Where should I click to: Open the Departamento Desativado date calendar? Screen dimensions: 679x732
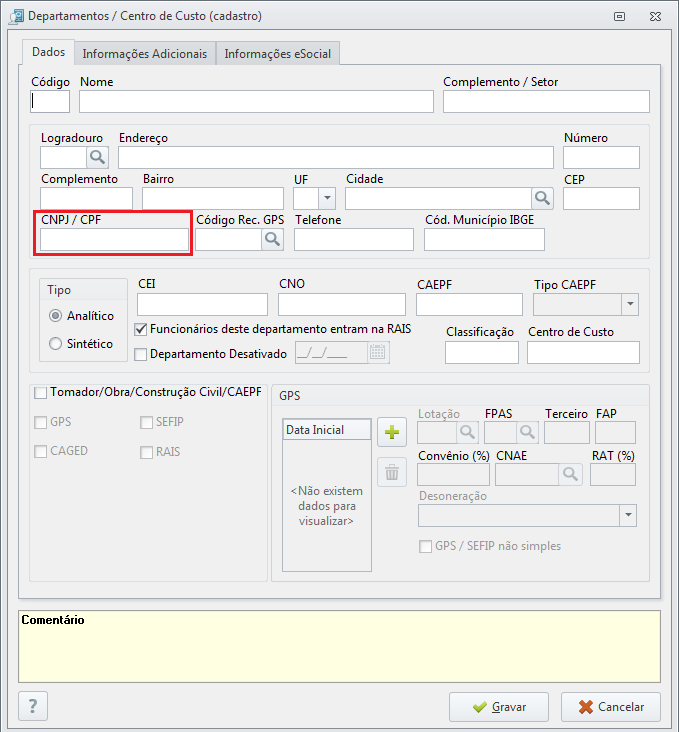(x=377, y=352)
